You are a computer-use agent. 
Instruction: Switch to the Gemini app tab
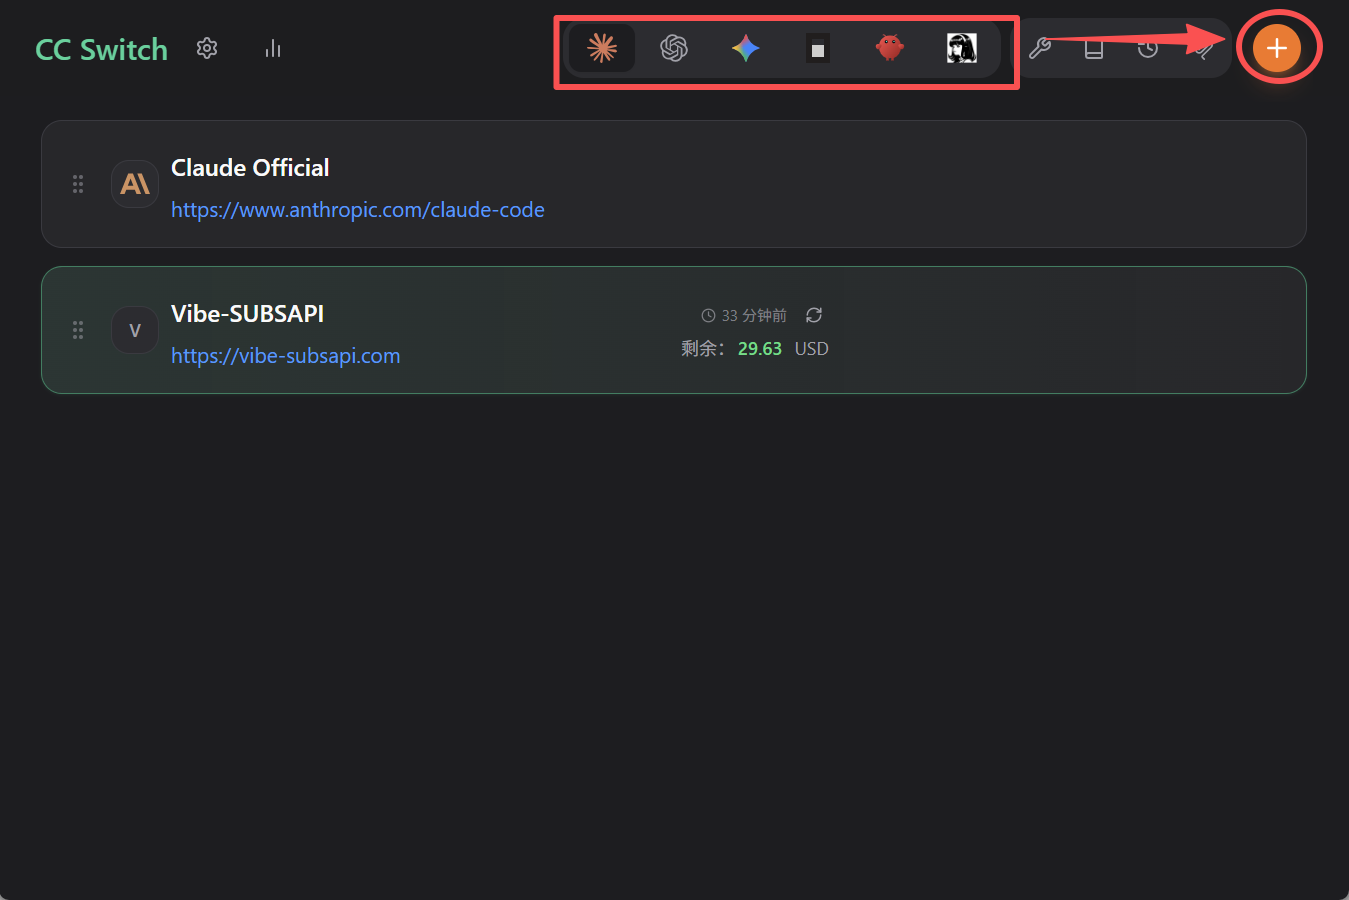[746, 48]
